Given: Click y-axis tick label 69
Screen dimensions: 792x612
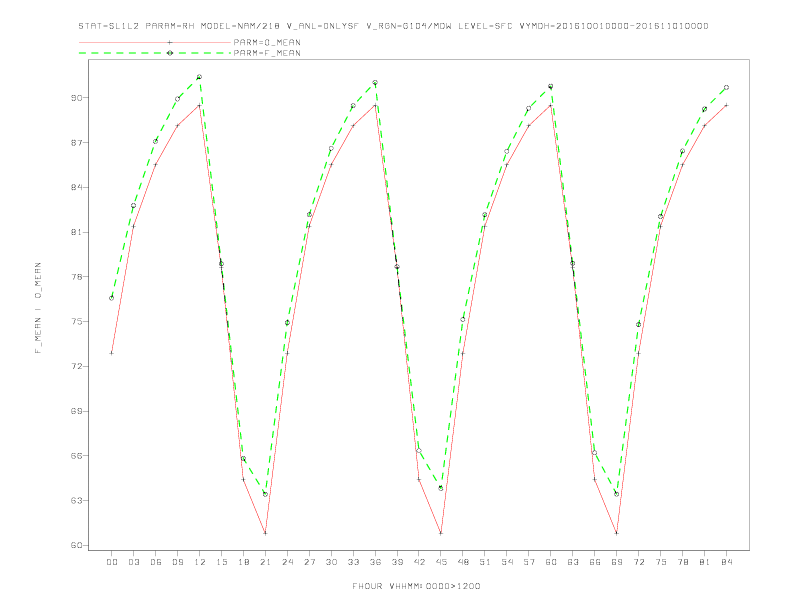Looking at the screenshot, I should pos(76,411).
